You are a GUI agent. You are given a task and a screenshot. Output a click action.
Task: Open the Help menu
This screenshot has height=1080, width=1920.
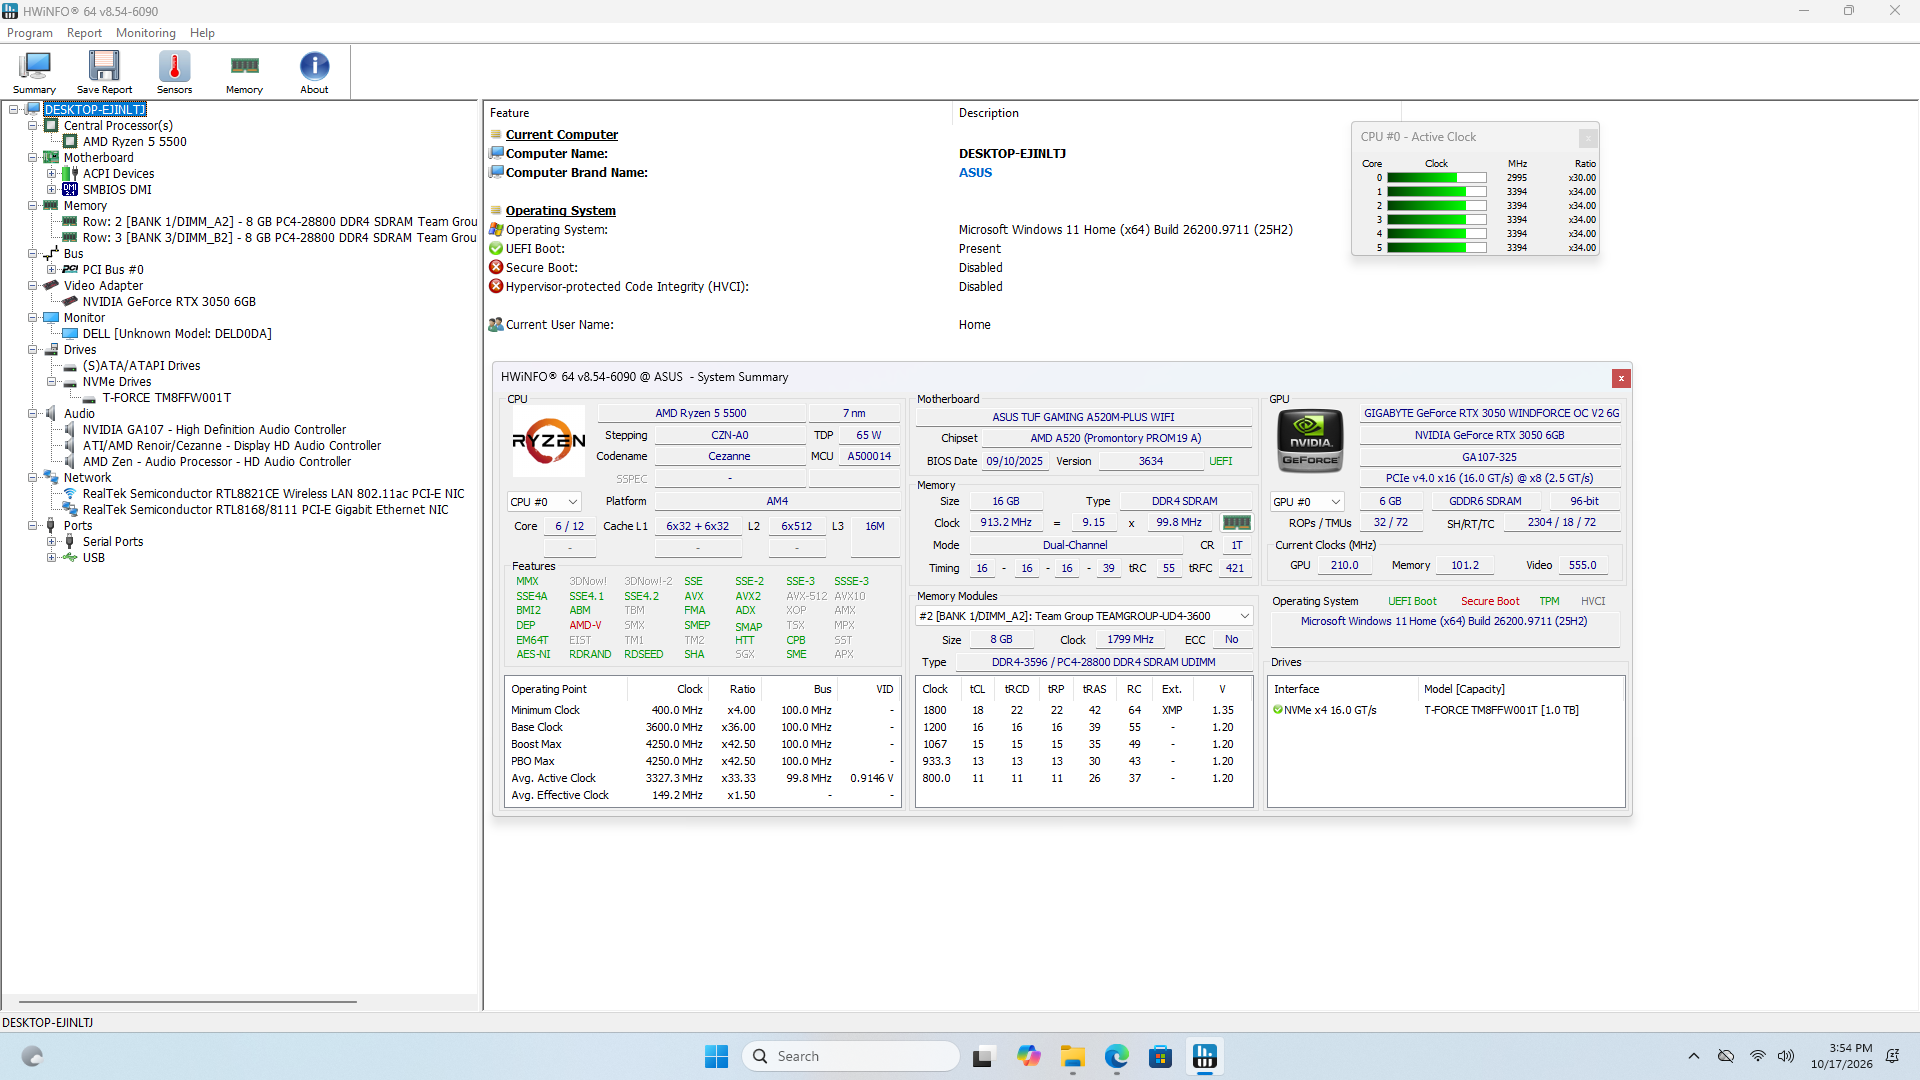(202, 33)
